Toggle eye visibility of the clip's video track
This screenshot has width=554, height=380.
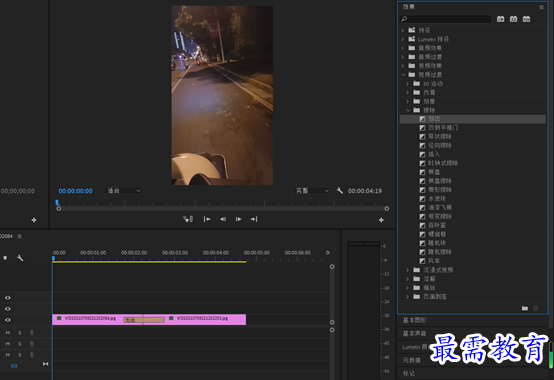(8, 320)
